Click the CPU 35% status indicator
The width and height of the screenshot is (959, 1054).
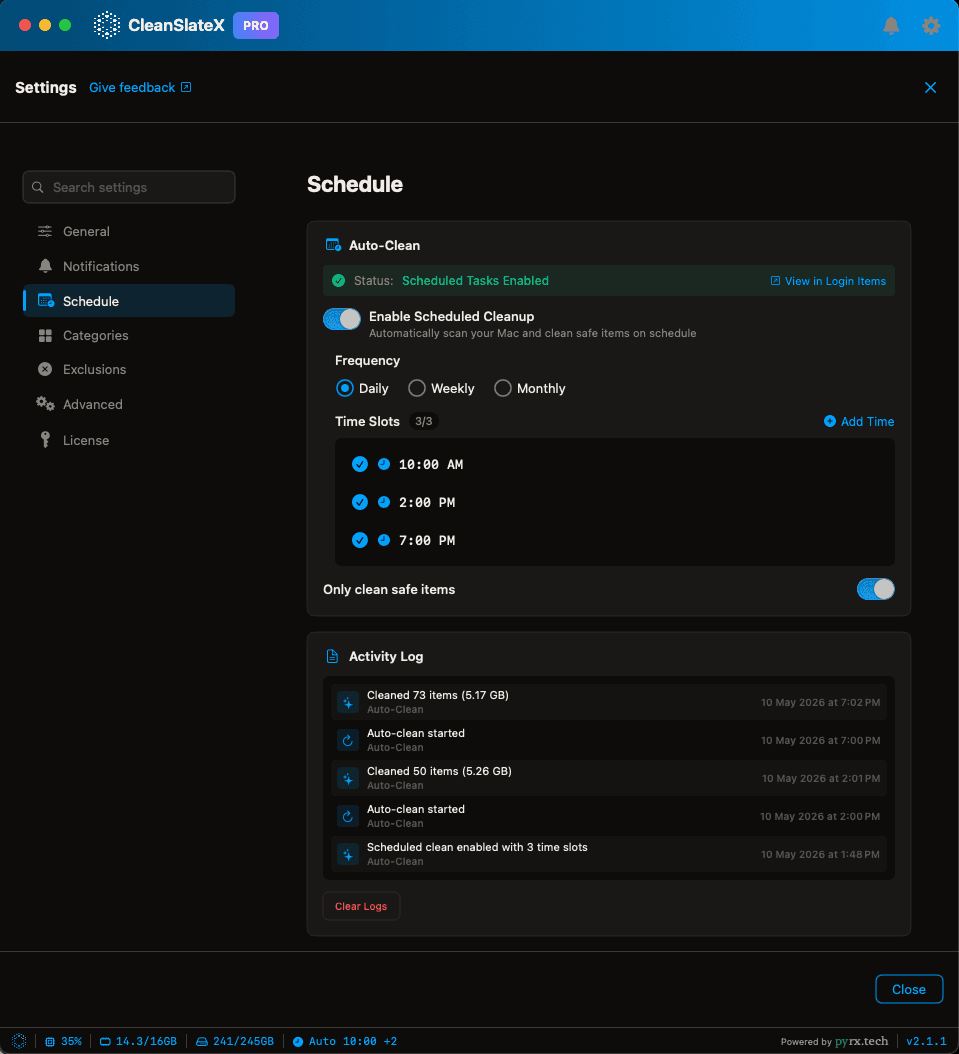click(x=63, y=1041)
